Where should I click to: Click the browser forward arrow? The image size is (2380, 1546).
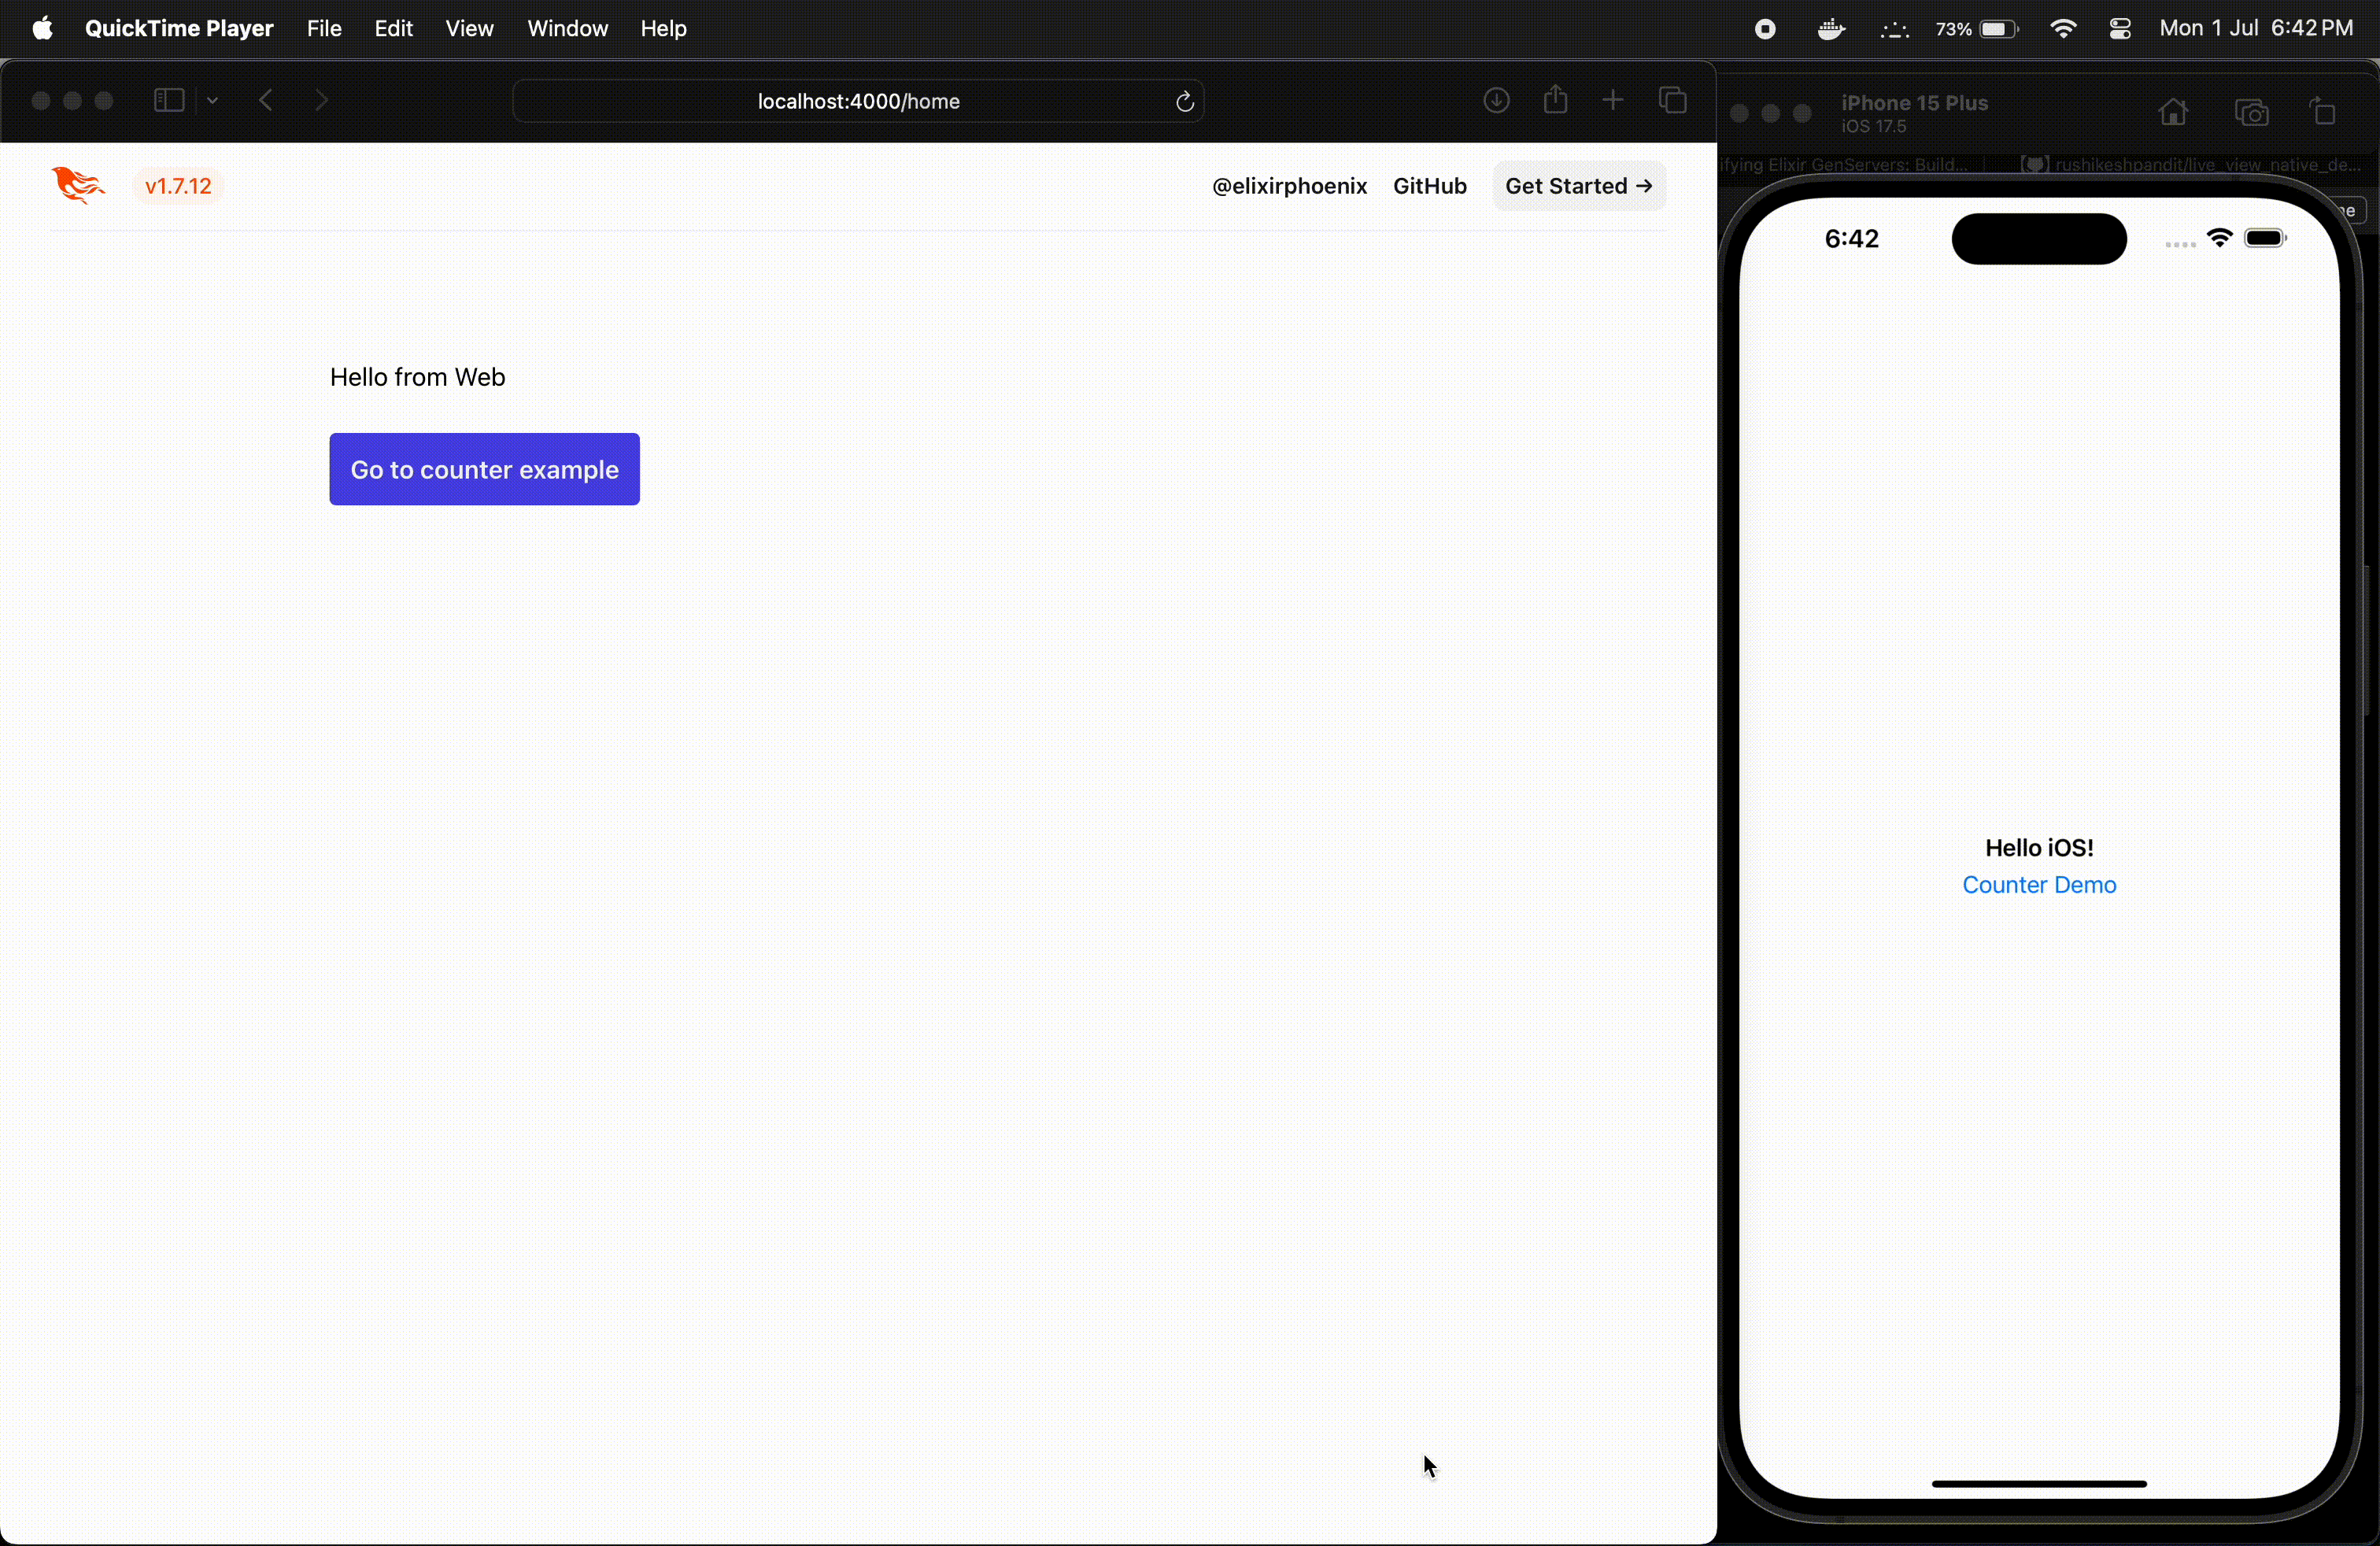point(321,100)
